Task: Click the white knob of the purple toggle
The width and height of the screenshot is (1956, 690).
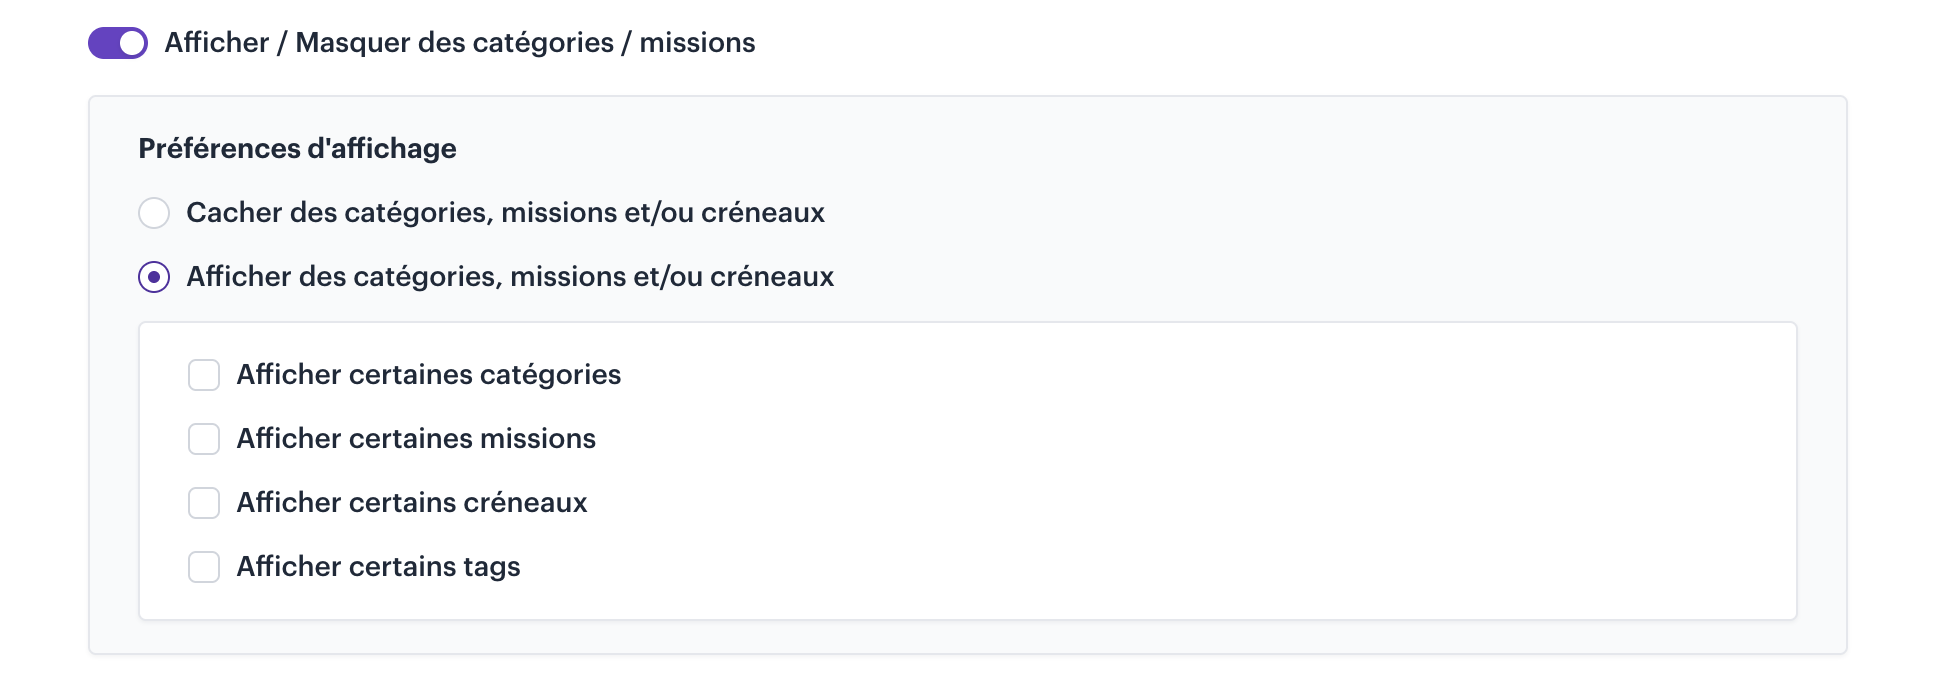Action: (132, 43)
